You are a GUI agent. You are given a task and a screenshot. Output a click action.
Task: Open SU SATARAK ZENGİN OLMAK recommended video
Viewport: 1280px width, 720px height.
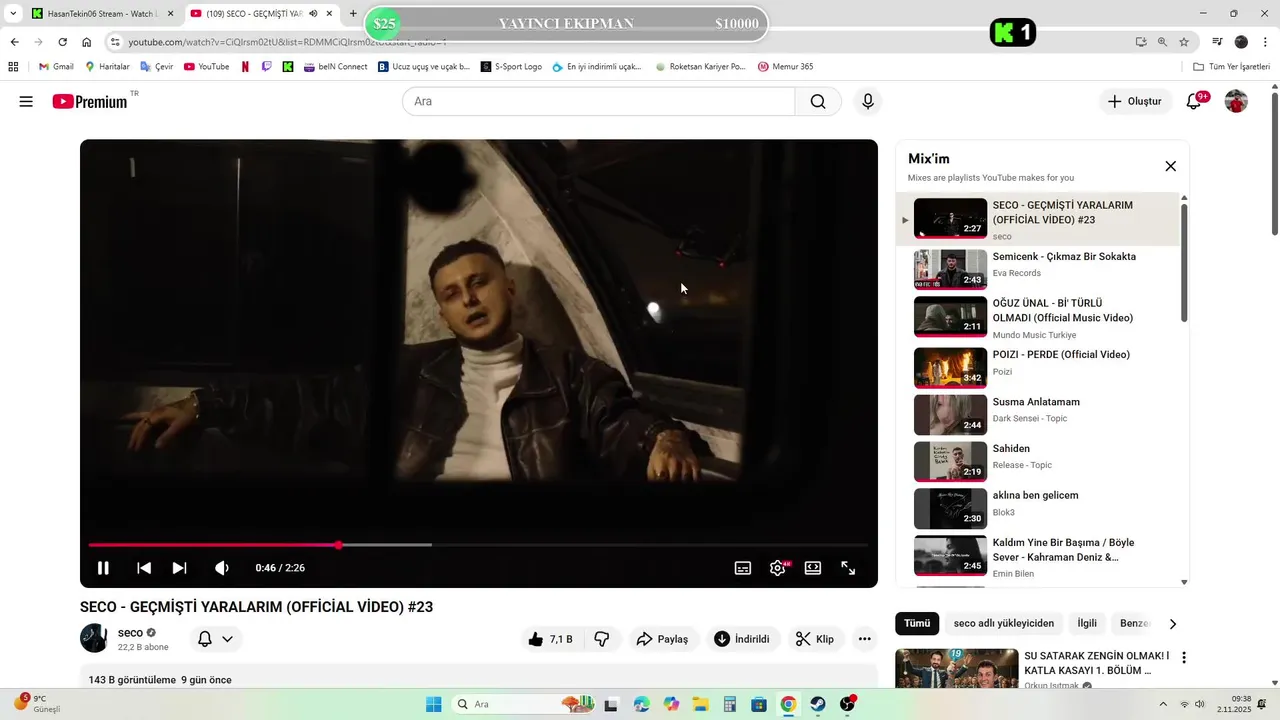tap(1096, 663)
